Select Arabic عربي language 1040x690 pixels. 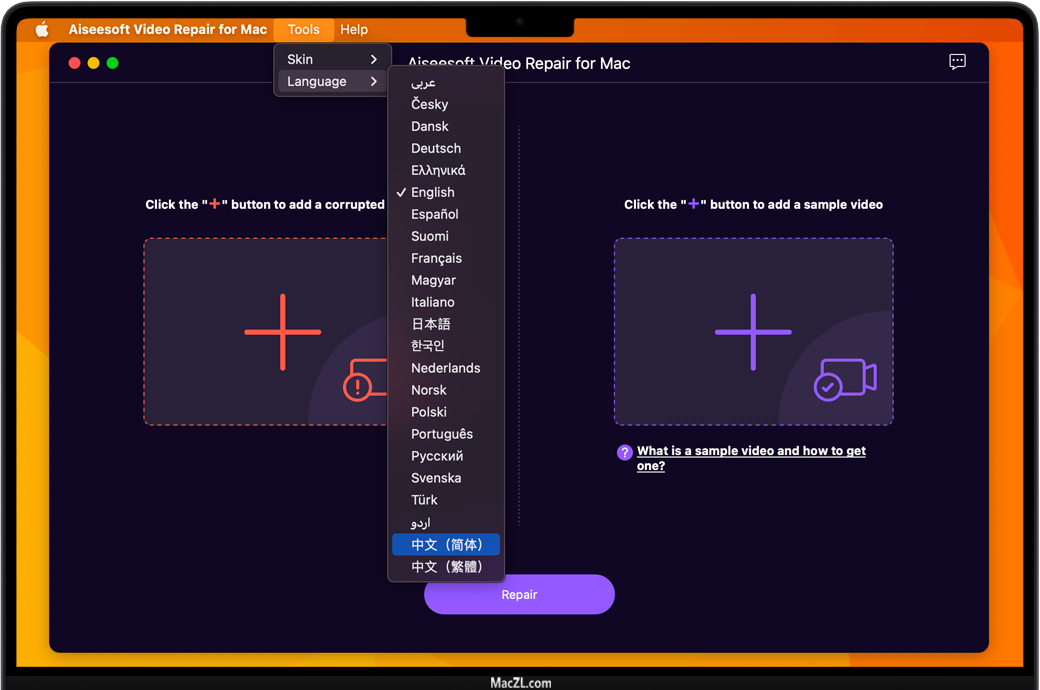(446, 82)
